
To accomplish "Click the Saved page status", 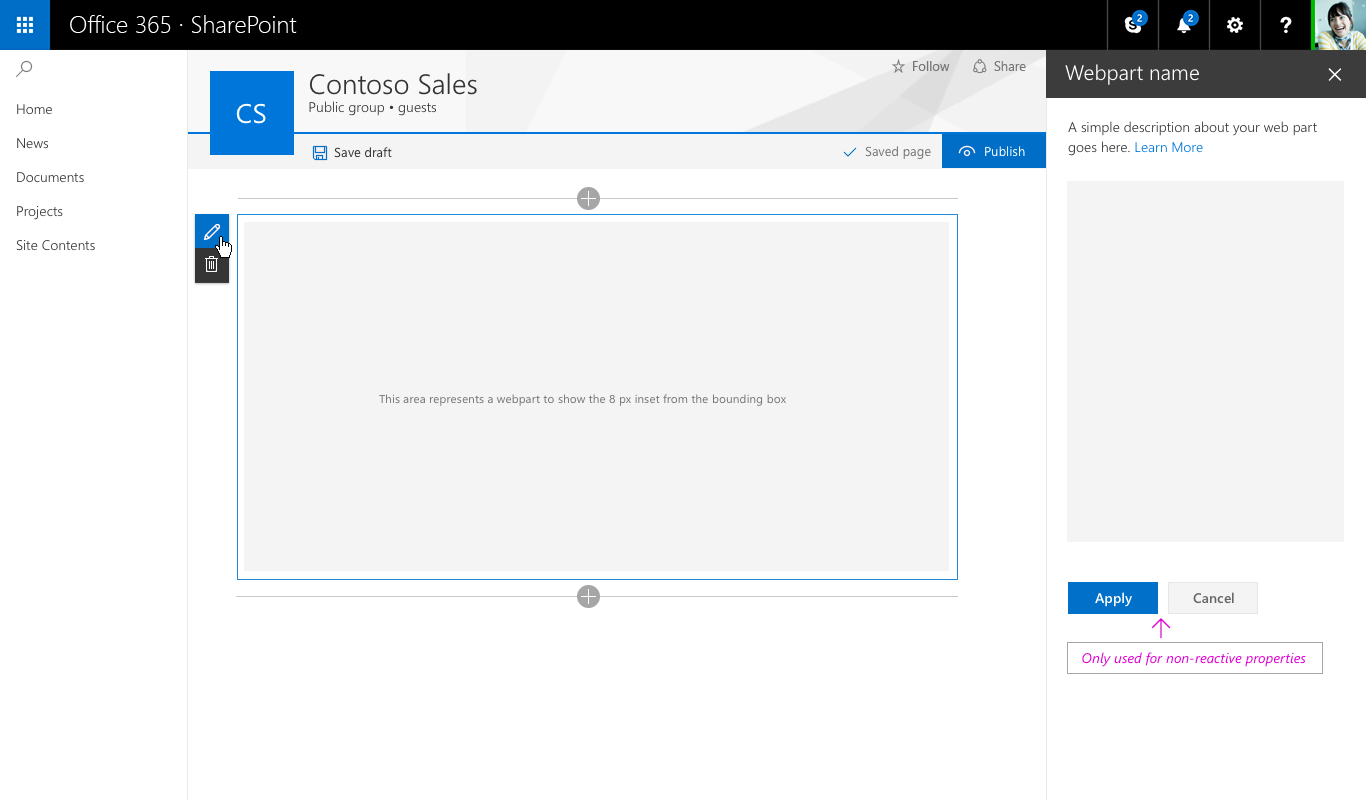I will click(887, 152).
